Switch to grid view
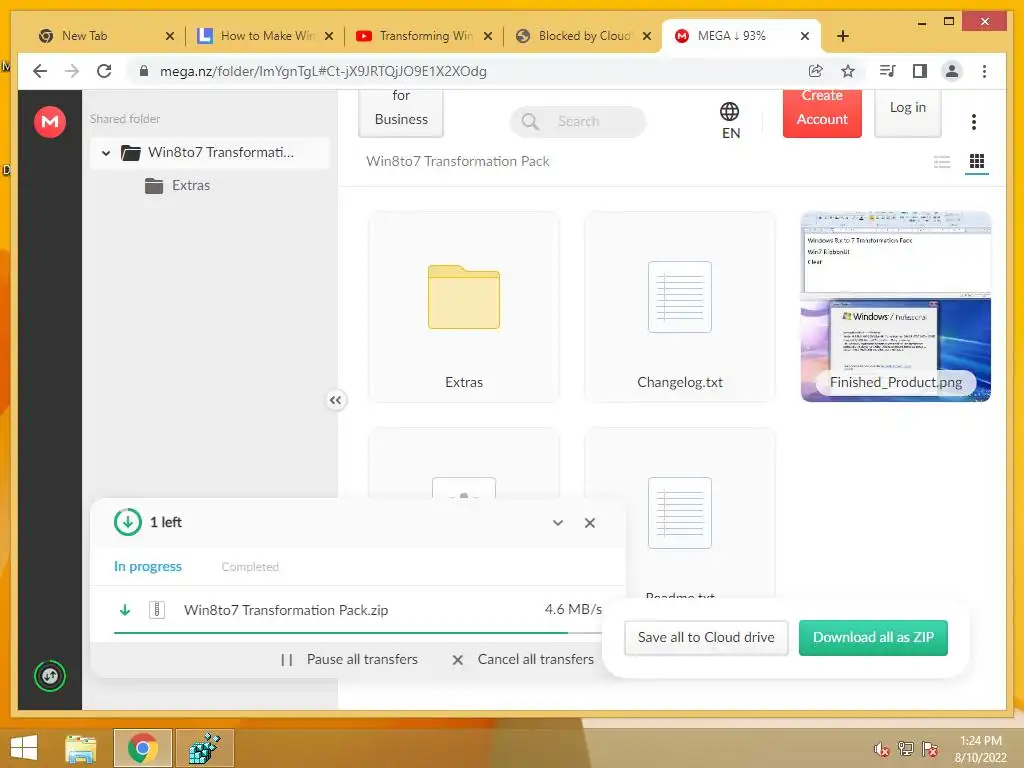The height and width of the screenshot is (768, 1024). pos(977,161)
